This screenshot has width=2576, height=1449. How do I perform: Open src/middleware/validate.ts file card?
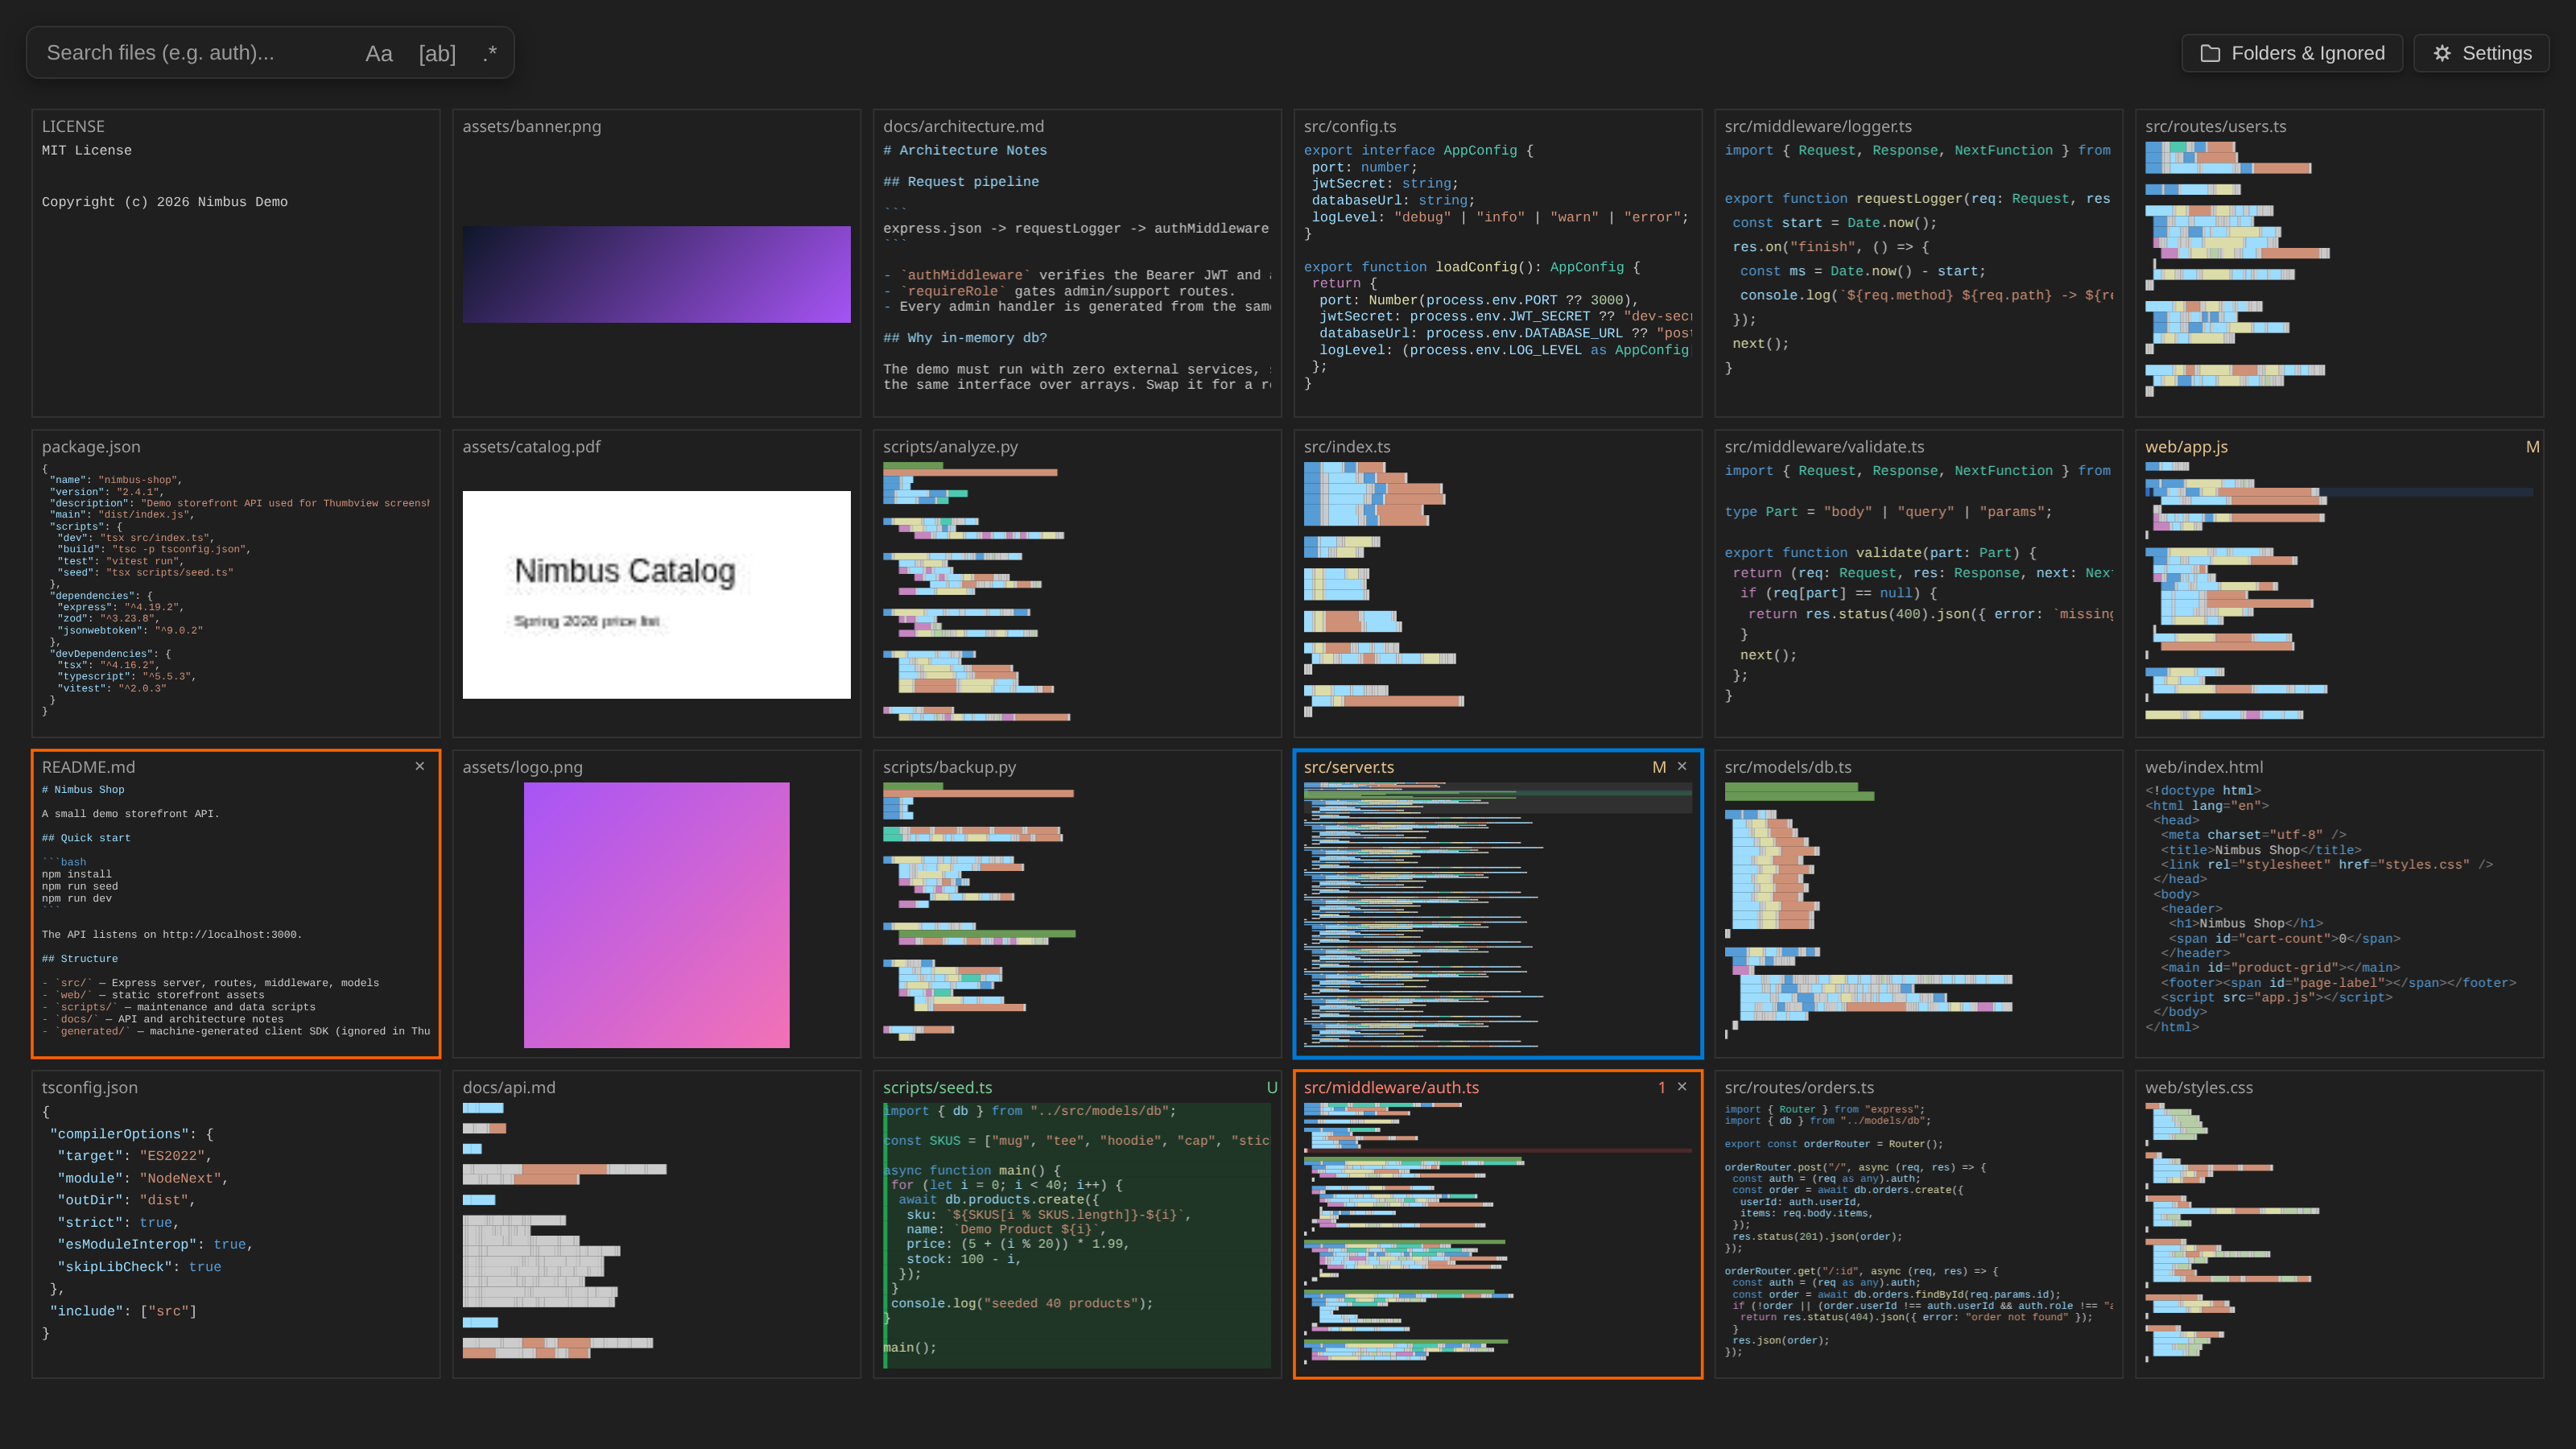(x=1918, y=584)
